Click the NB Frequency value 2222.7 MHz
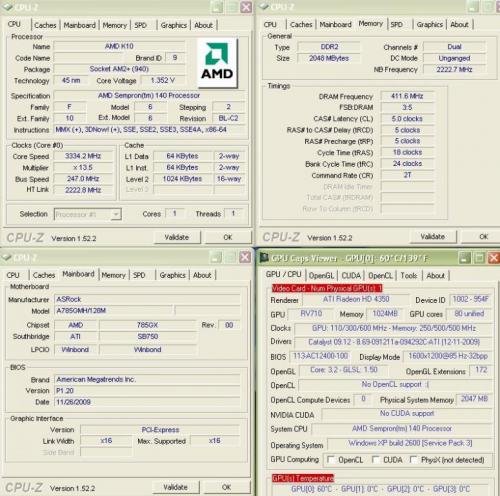Viewport: 500px width, 496px height. [x=454, y=70]
